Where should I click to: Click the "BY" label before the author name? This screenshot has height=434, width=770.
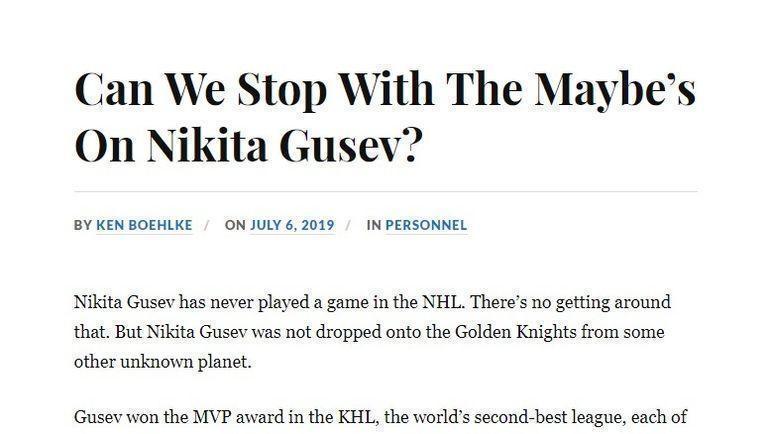pyautogui.click(x=83, y=225)
